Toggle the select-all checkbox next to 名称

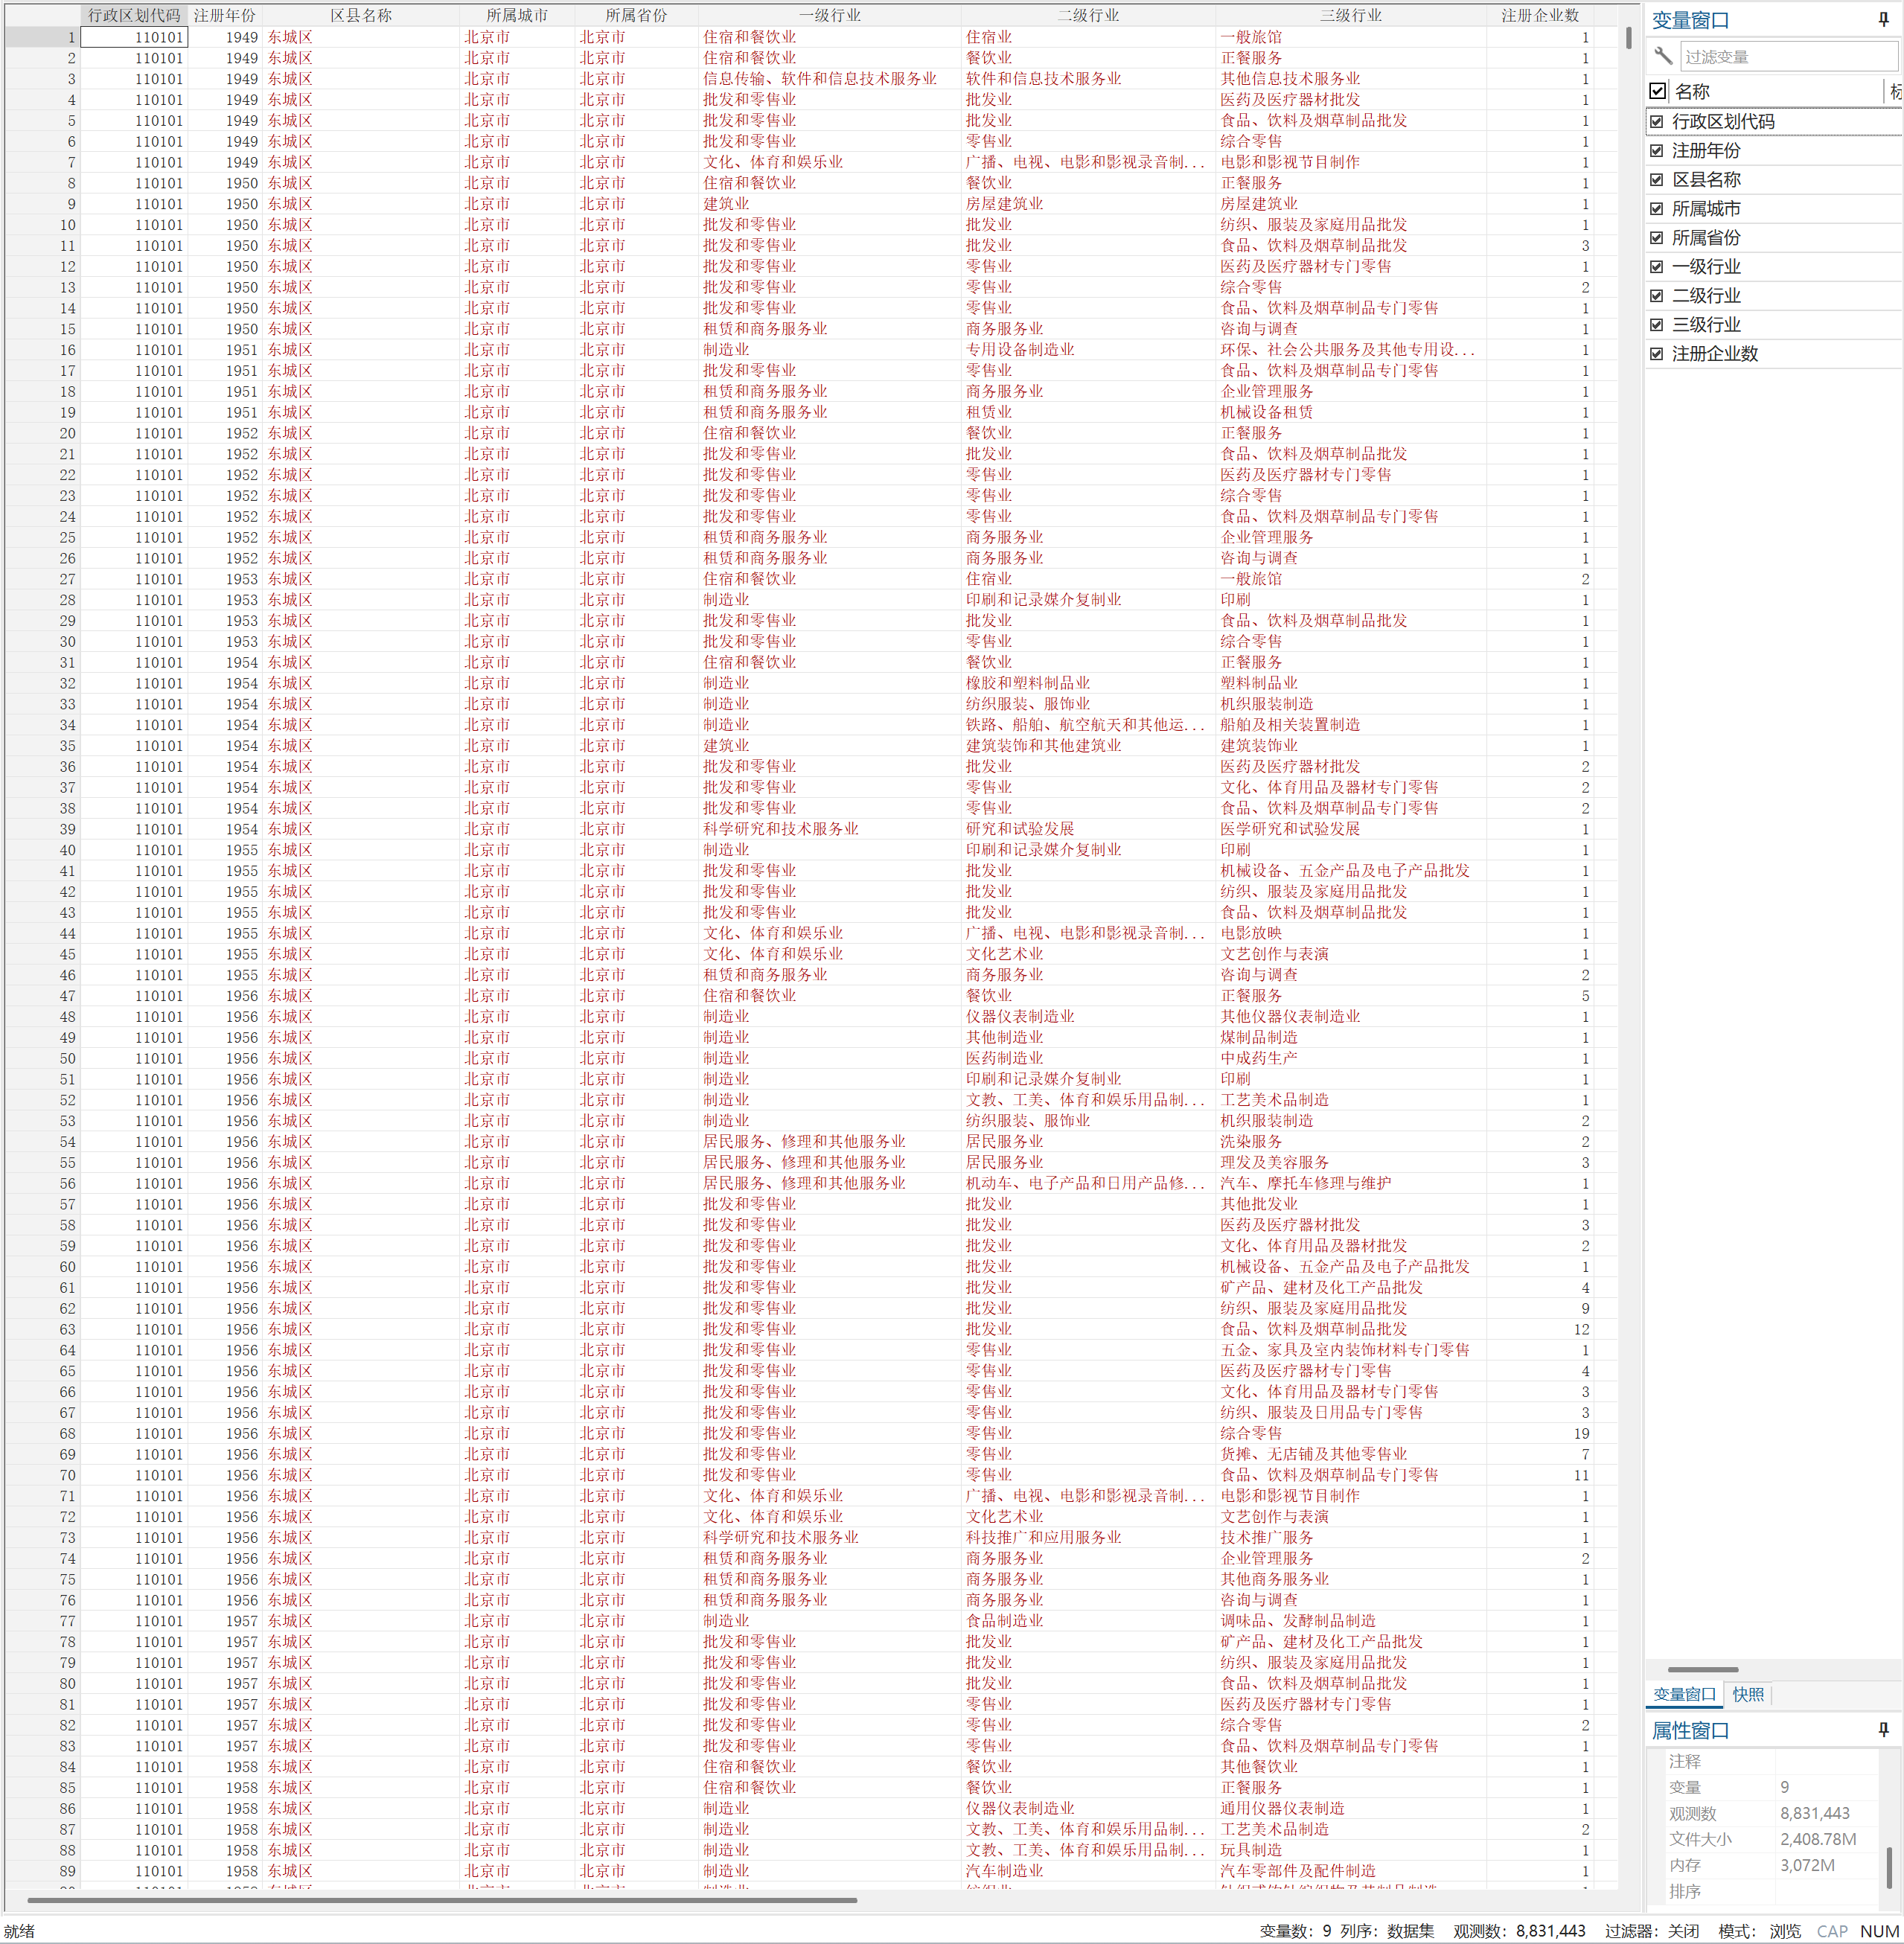[1658, 91]
